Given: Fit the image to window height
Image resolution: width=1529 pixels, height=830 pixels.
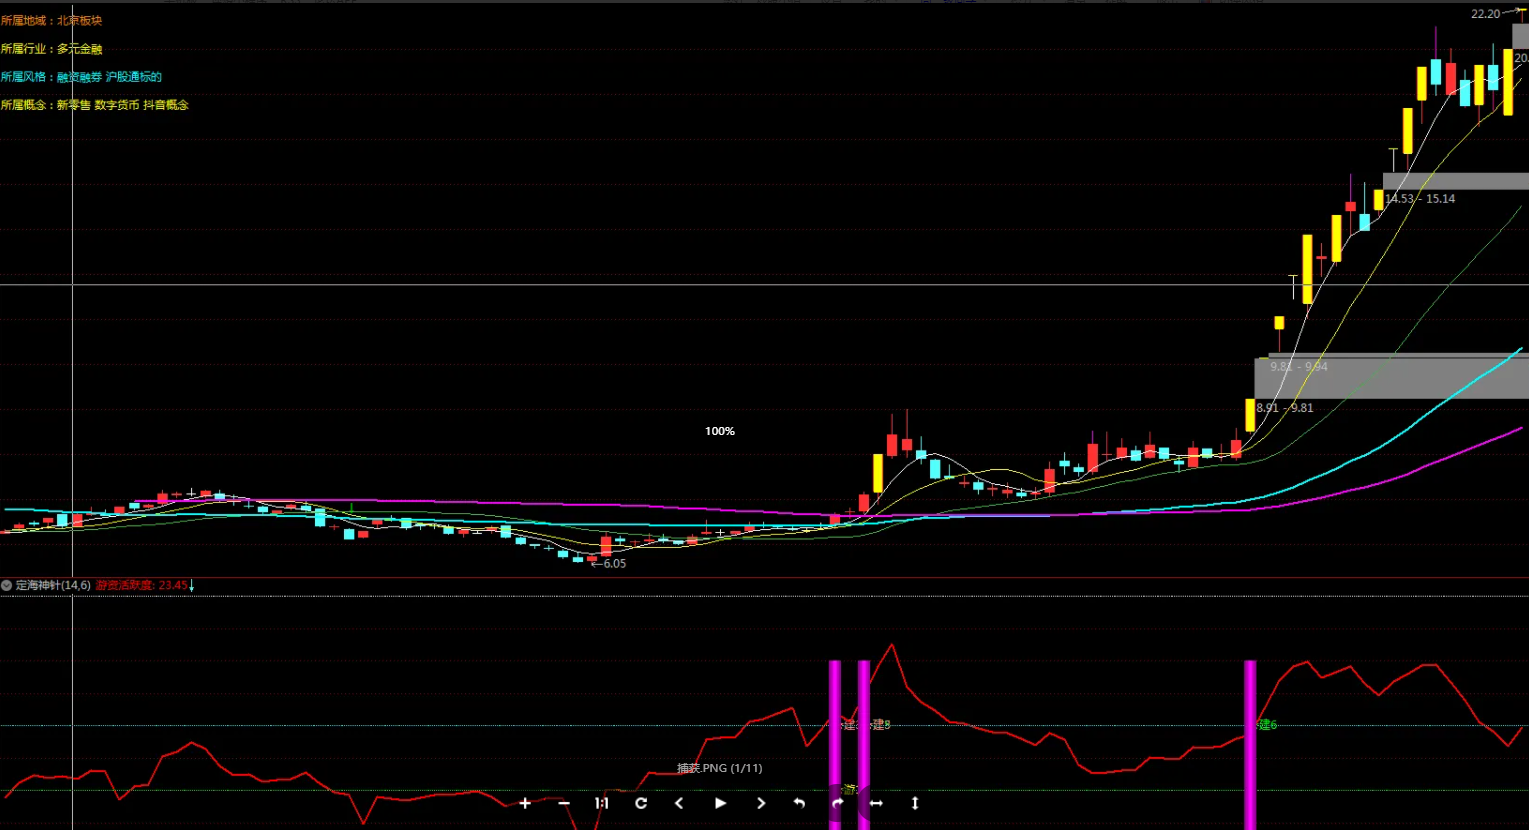Looking at the screenshot, I should (x=915, y=803).
